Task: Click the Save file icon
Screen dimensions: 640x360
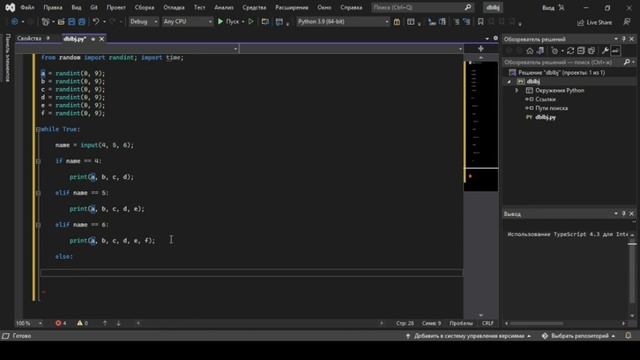Action: (72, 22)
